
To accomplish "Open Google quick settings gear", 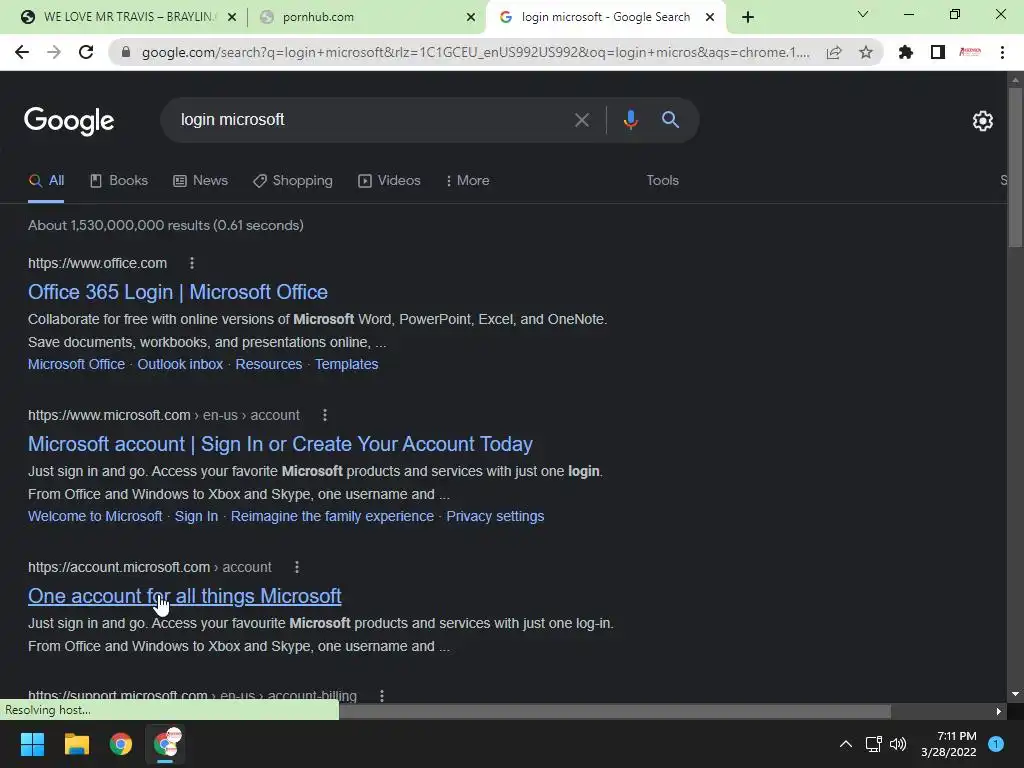I will click(x=983, y=121).
